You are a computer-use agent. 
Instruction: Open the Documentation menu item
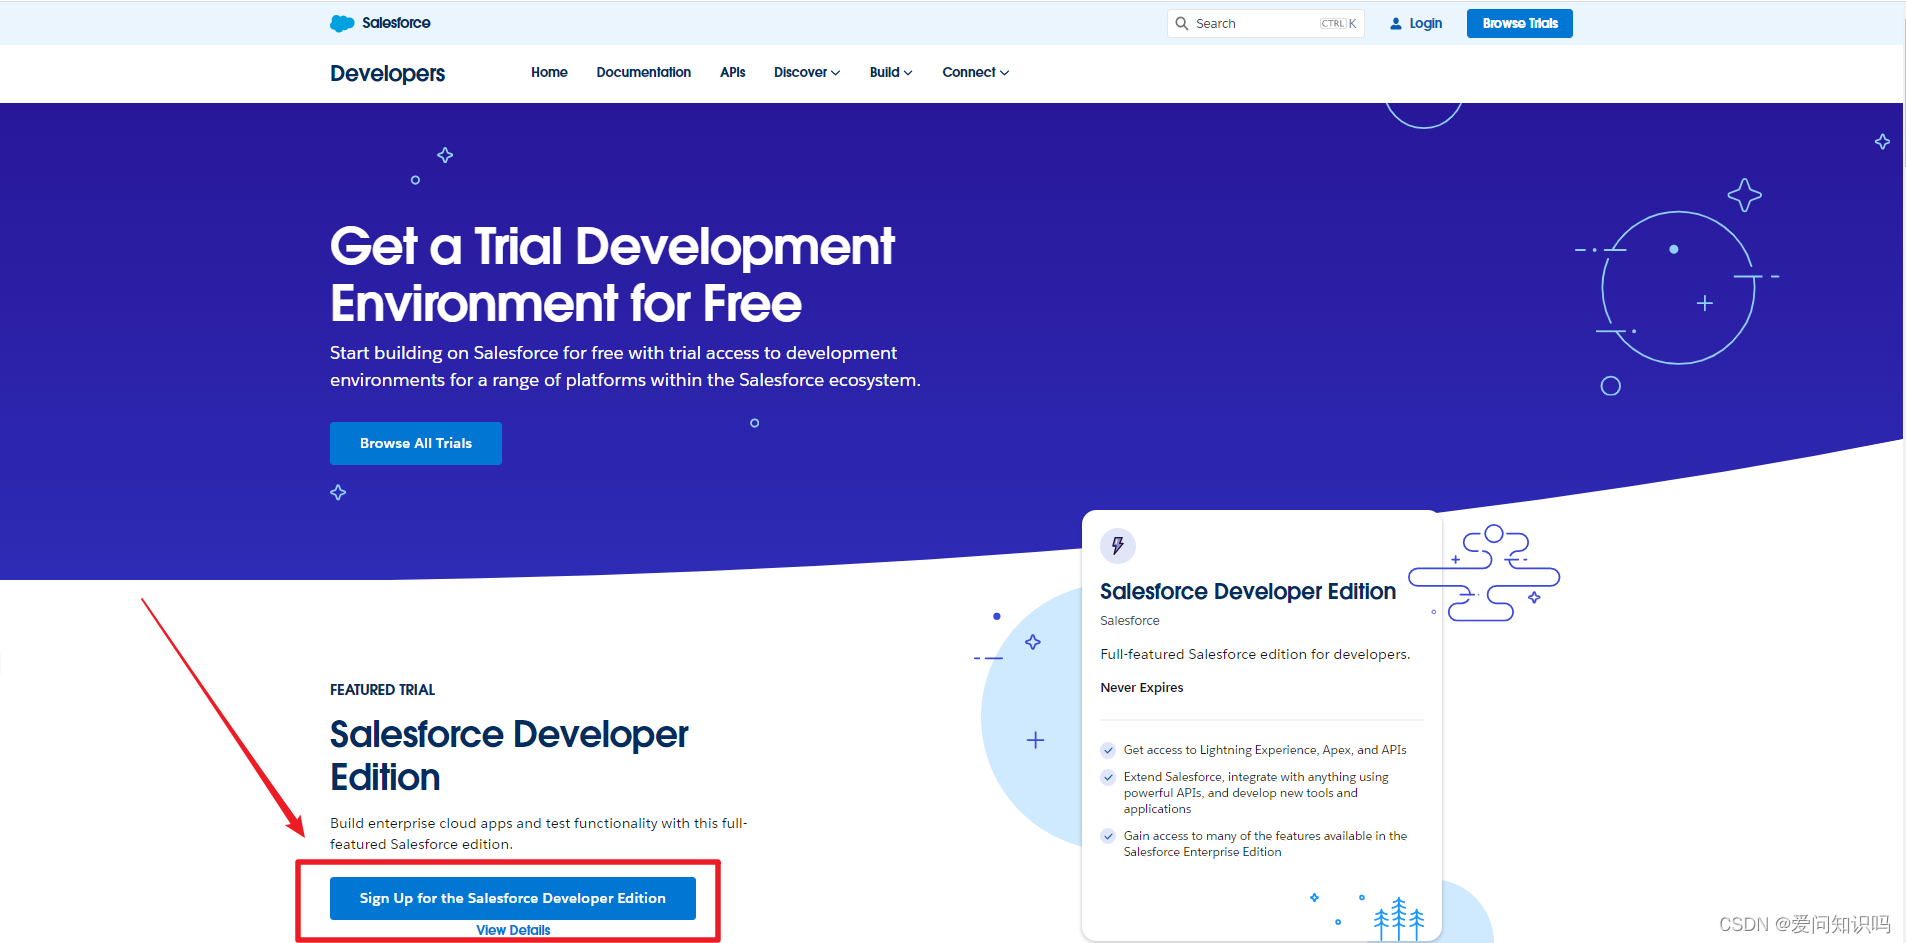pyautogui.click(x=644, y=72)
